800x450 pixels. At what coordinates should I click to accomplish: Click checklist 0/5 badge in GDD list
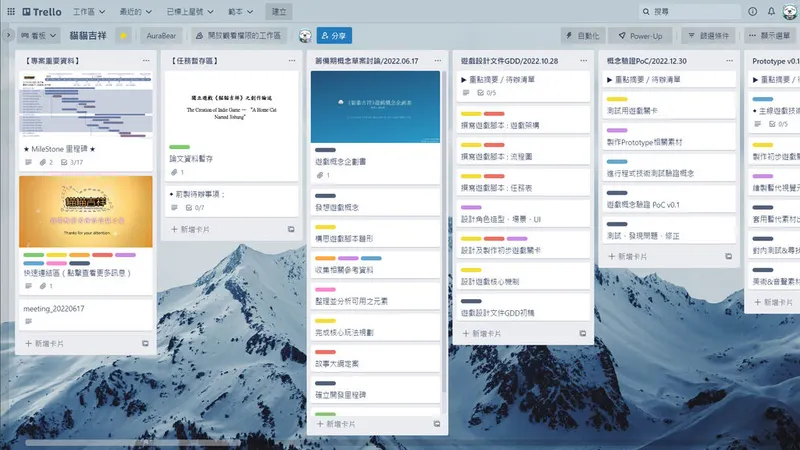[x=487, y=93]
